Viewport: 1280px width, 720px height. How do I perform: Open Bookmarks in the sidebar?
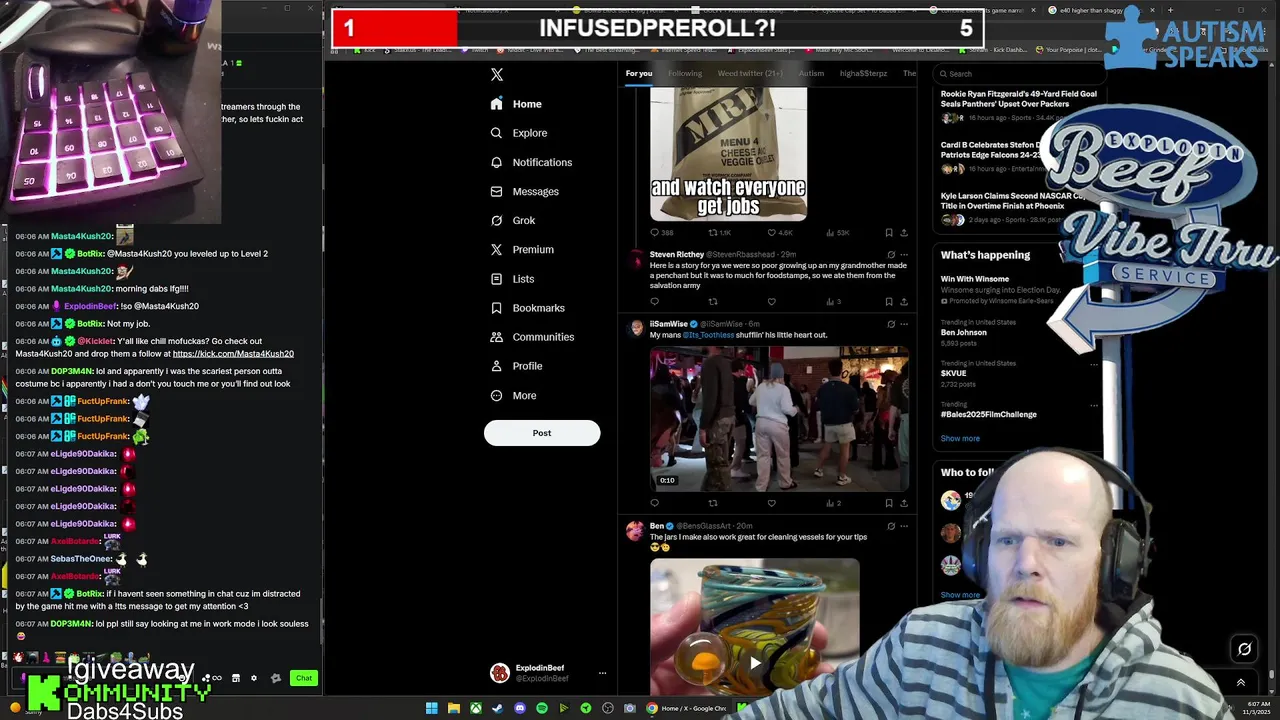[527, 308]
